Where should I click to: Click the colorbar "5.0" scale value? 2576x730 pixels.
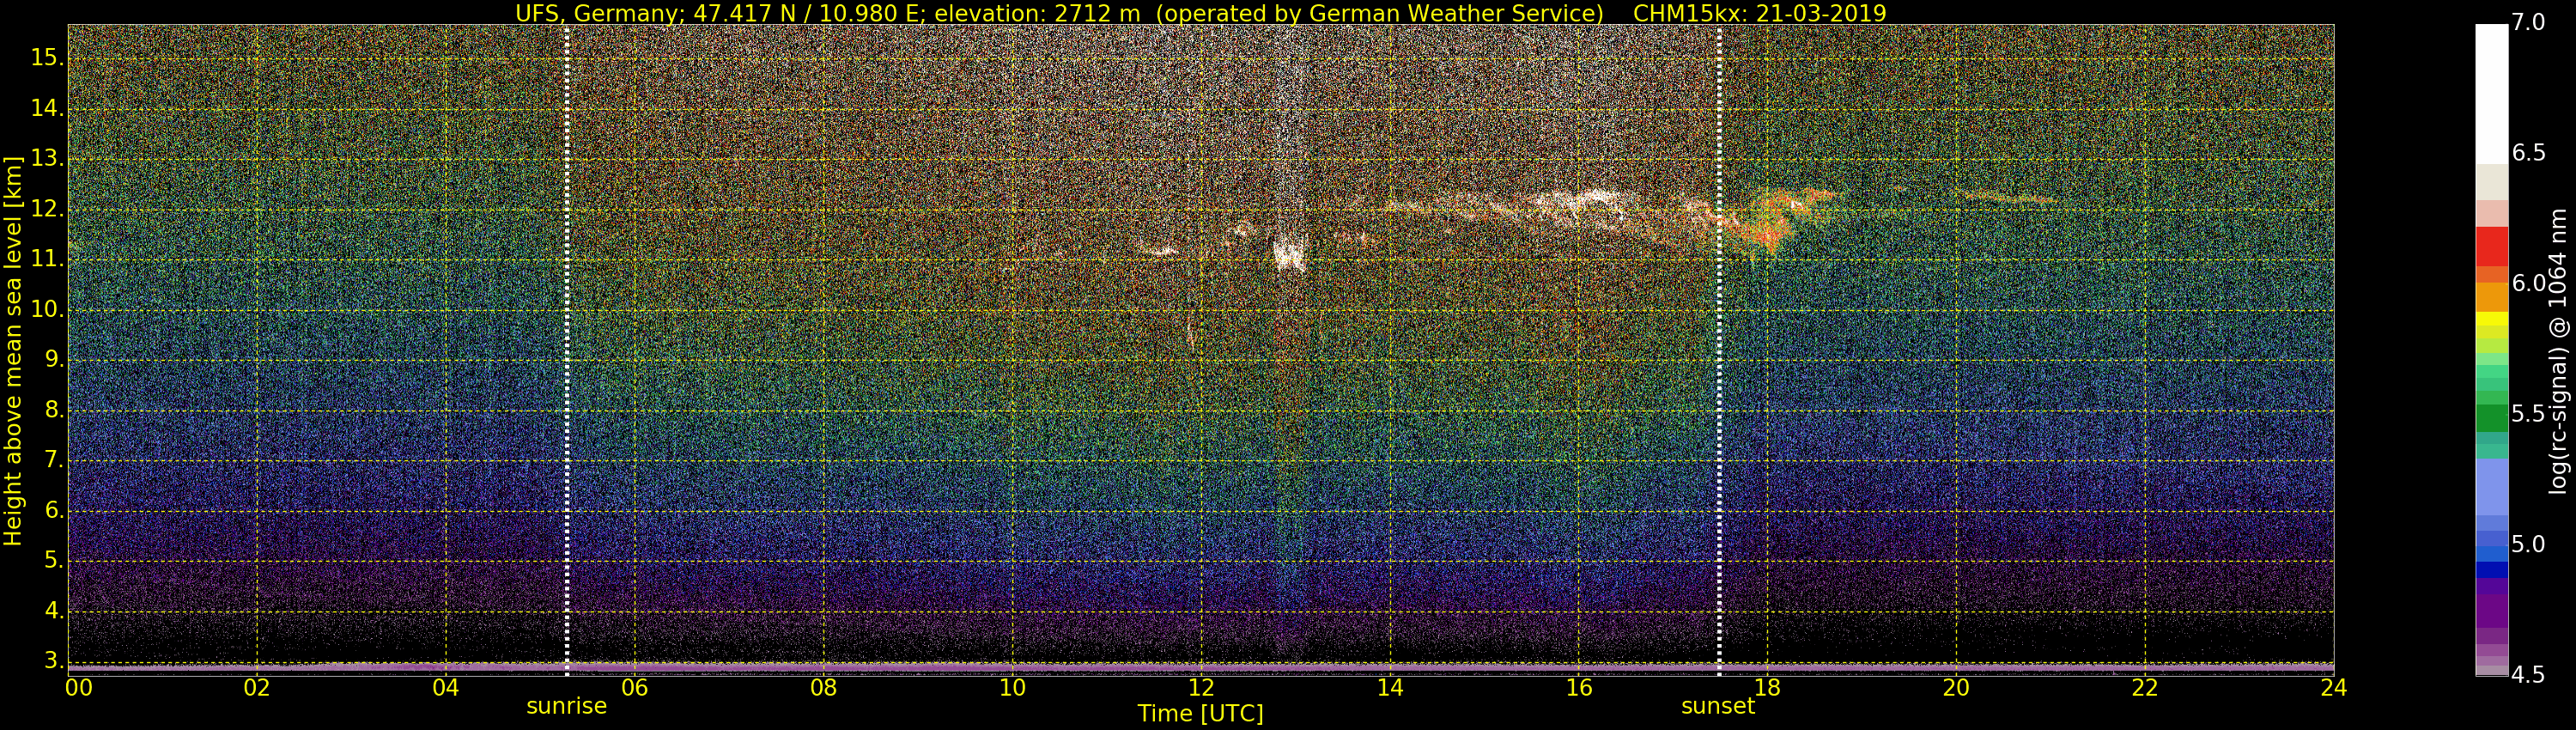coord(2528,544)
